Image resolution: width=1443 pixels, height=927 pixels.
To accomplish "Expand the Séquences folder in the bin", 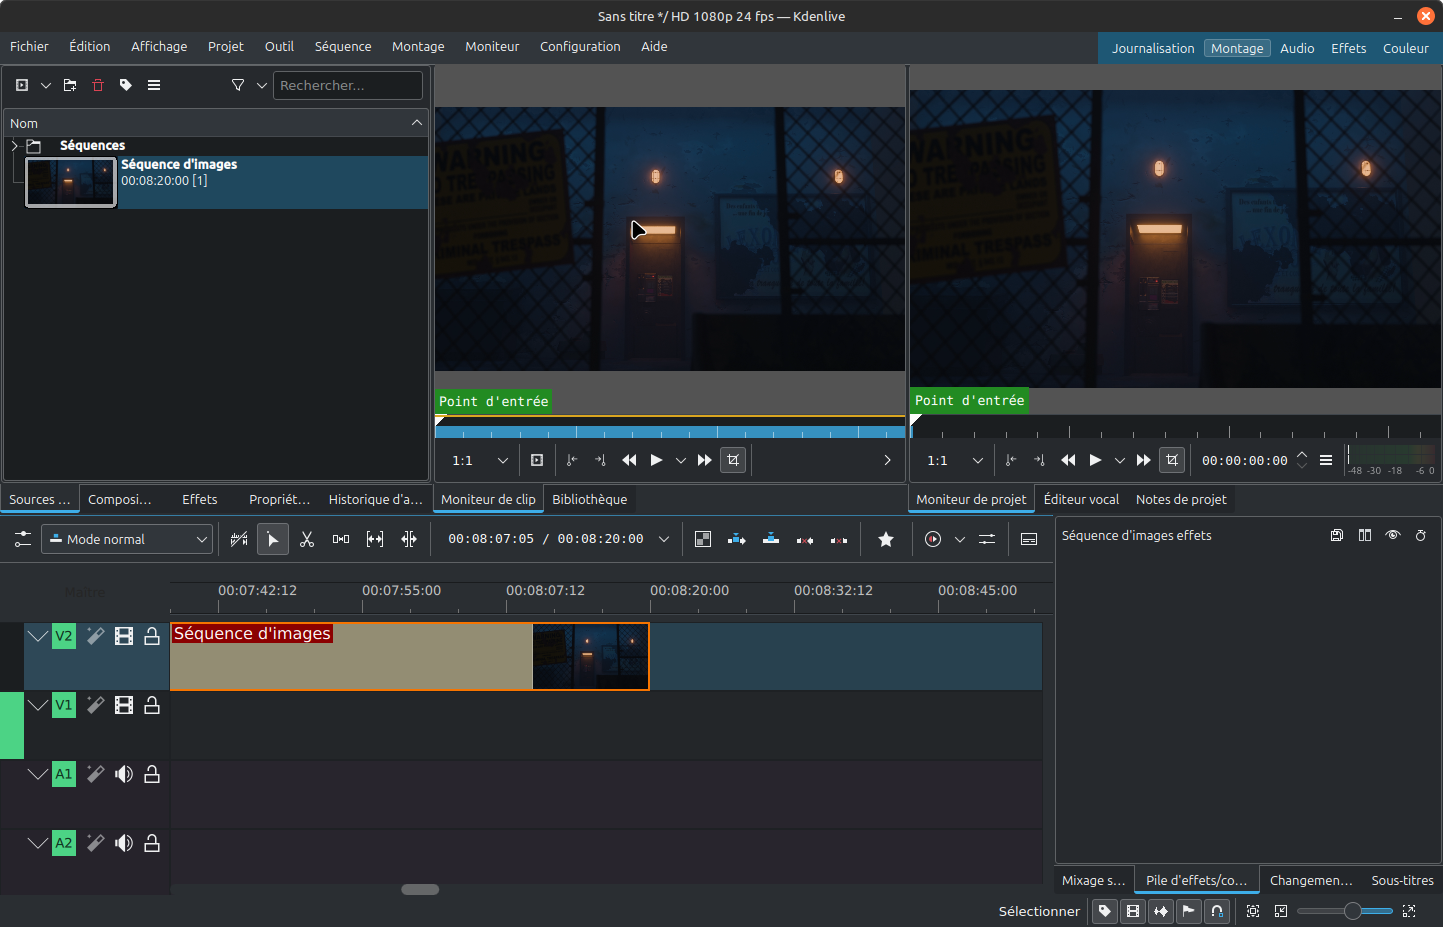I will [15, 146].
